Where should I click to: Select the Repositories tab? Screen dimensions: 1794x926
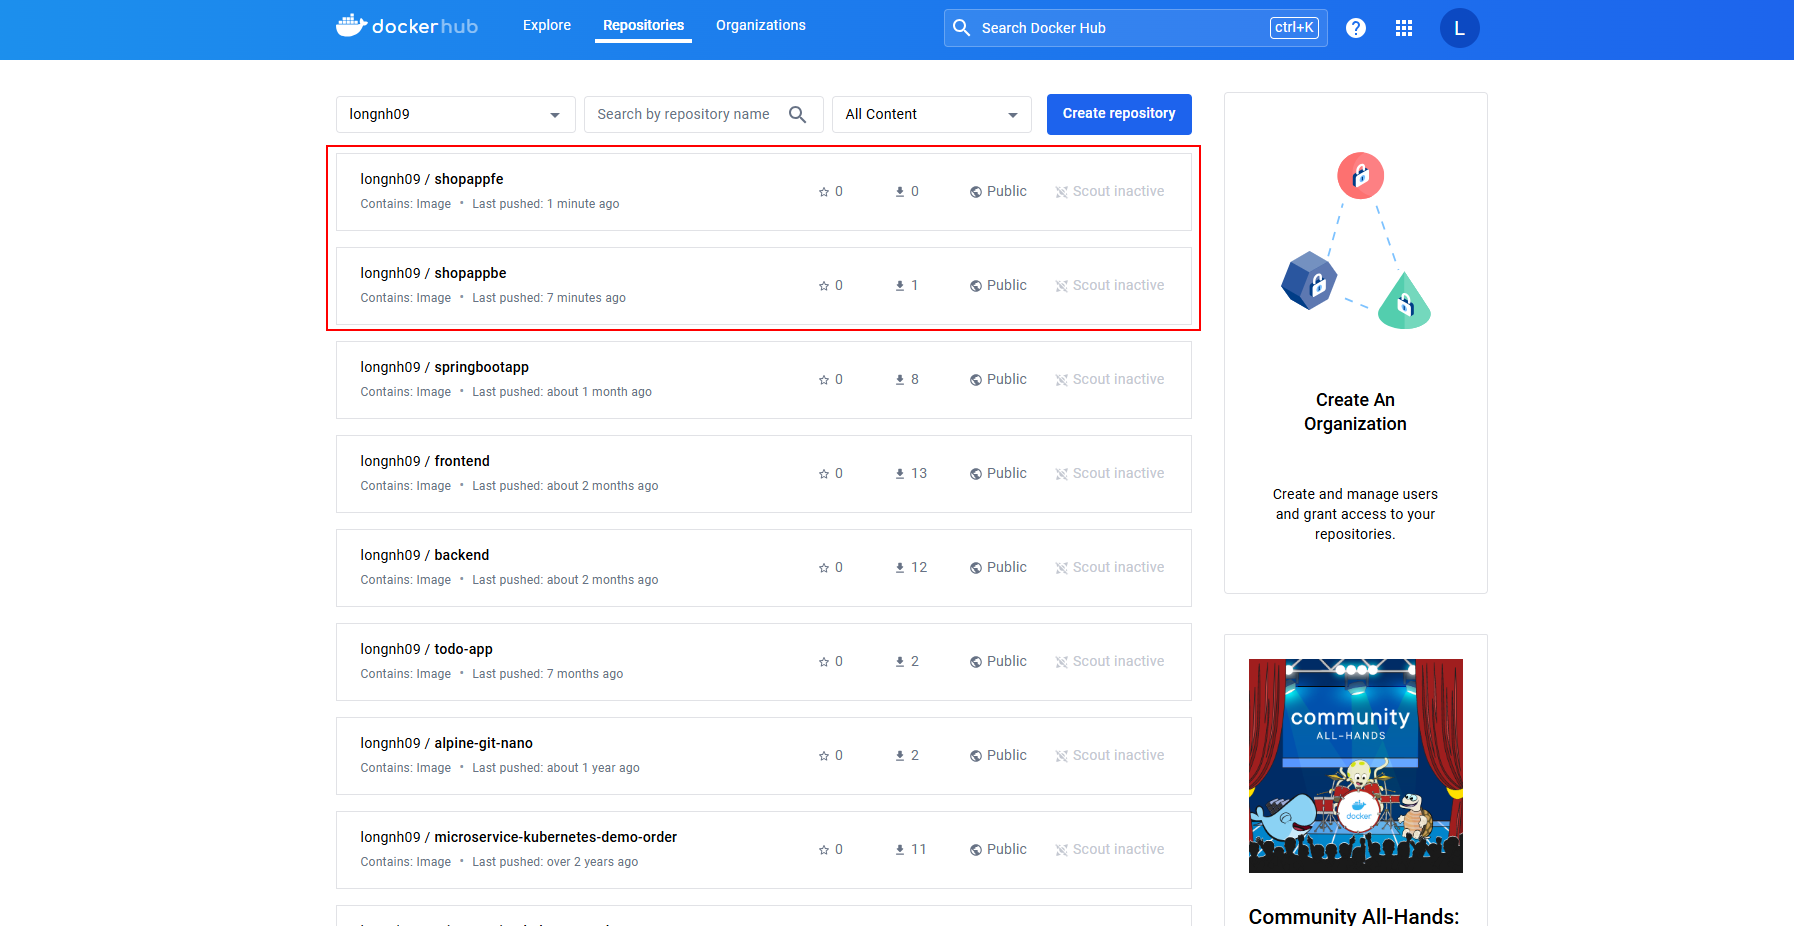(644, 25)
